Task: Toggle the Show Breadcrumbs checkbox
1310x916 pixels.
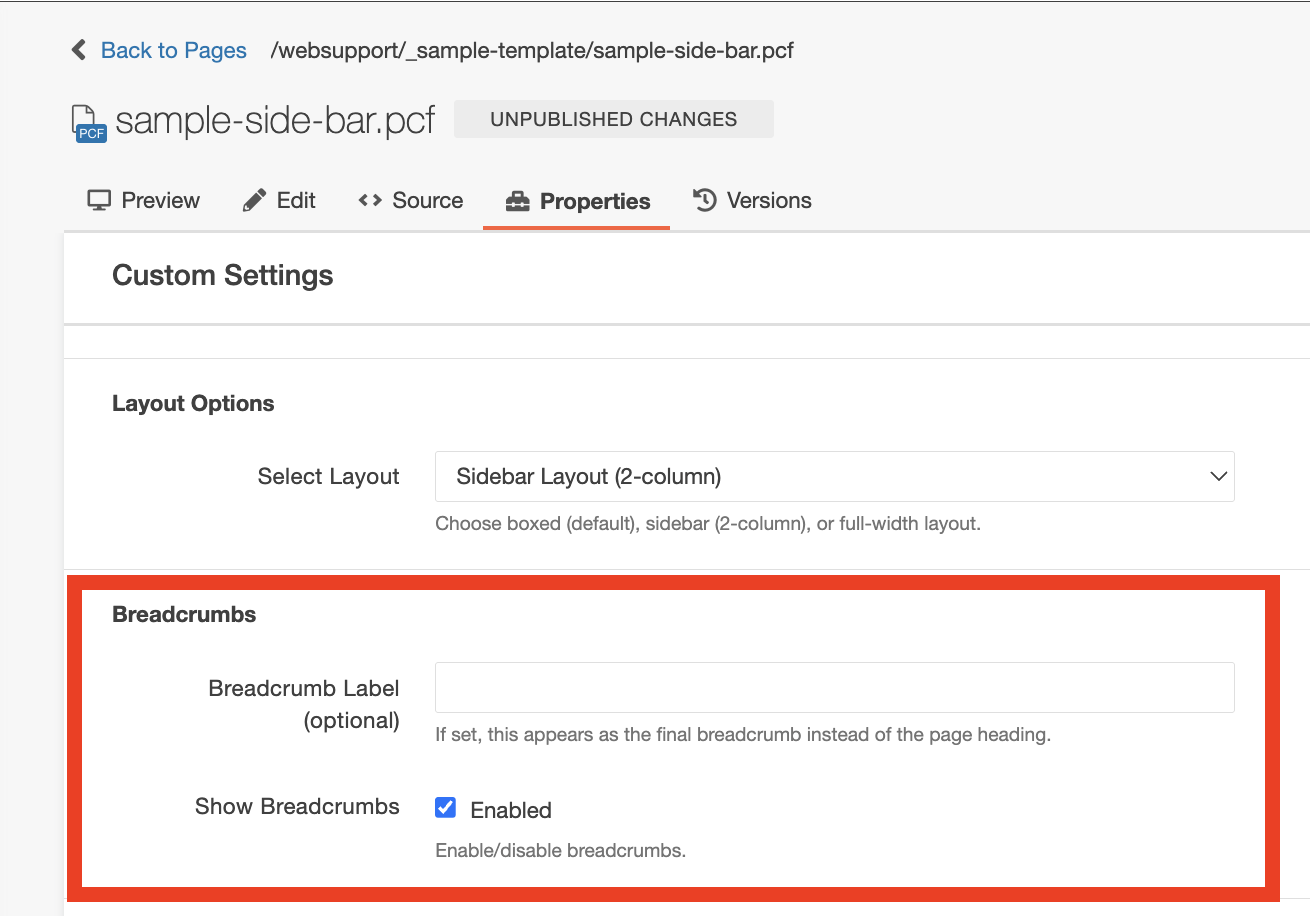Action: (x=446, y=808)
